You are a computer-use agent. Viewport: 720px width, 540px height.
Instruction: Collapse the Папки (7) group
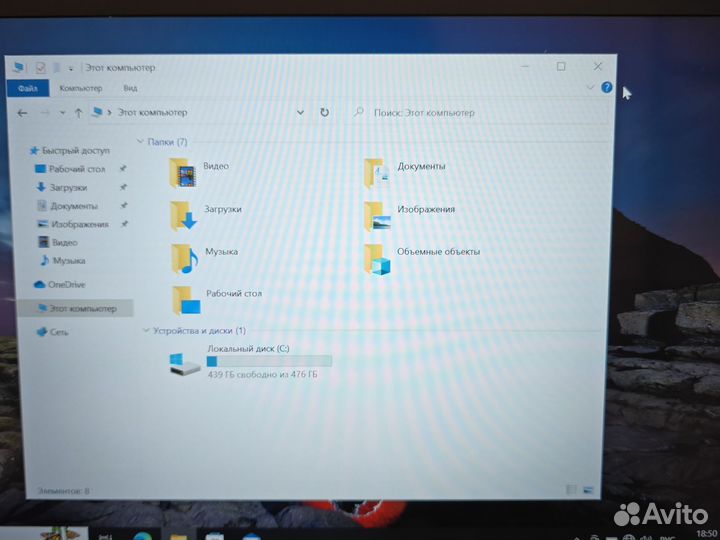click(141, 141)
